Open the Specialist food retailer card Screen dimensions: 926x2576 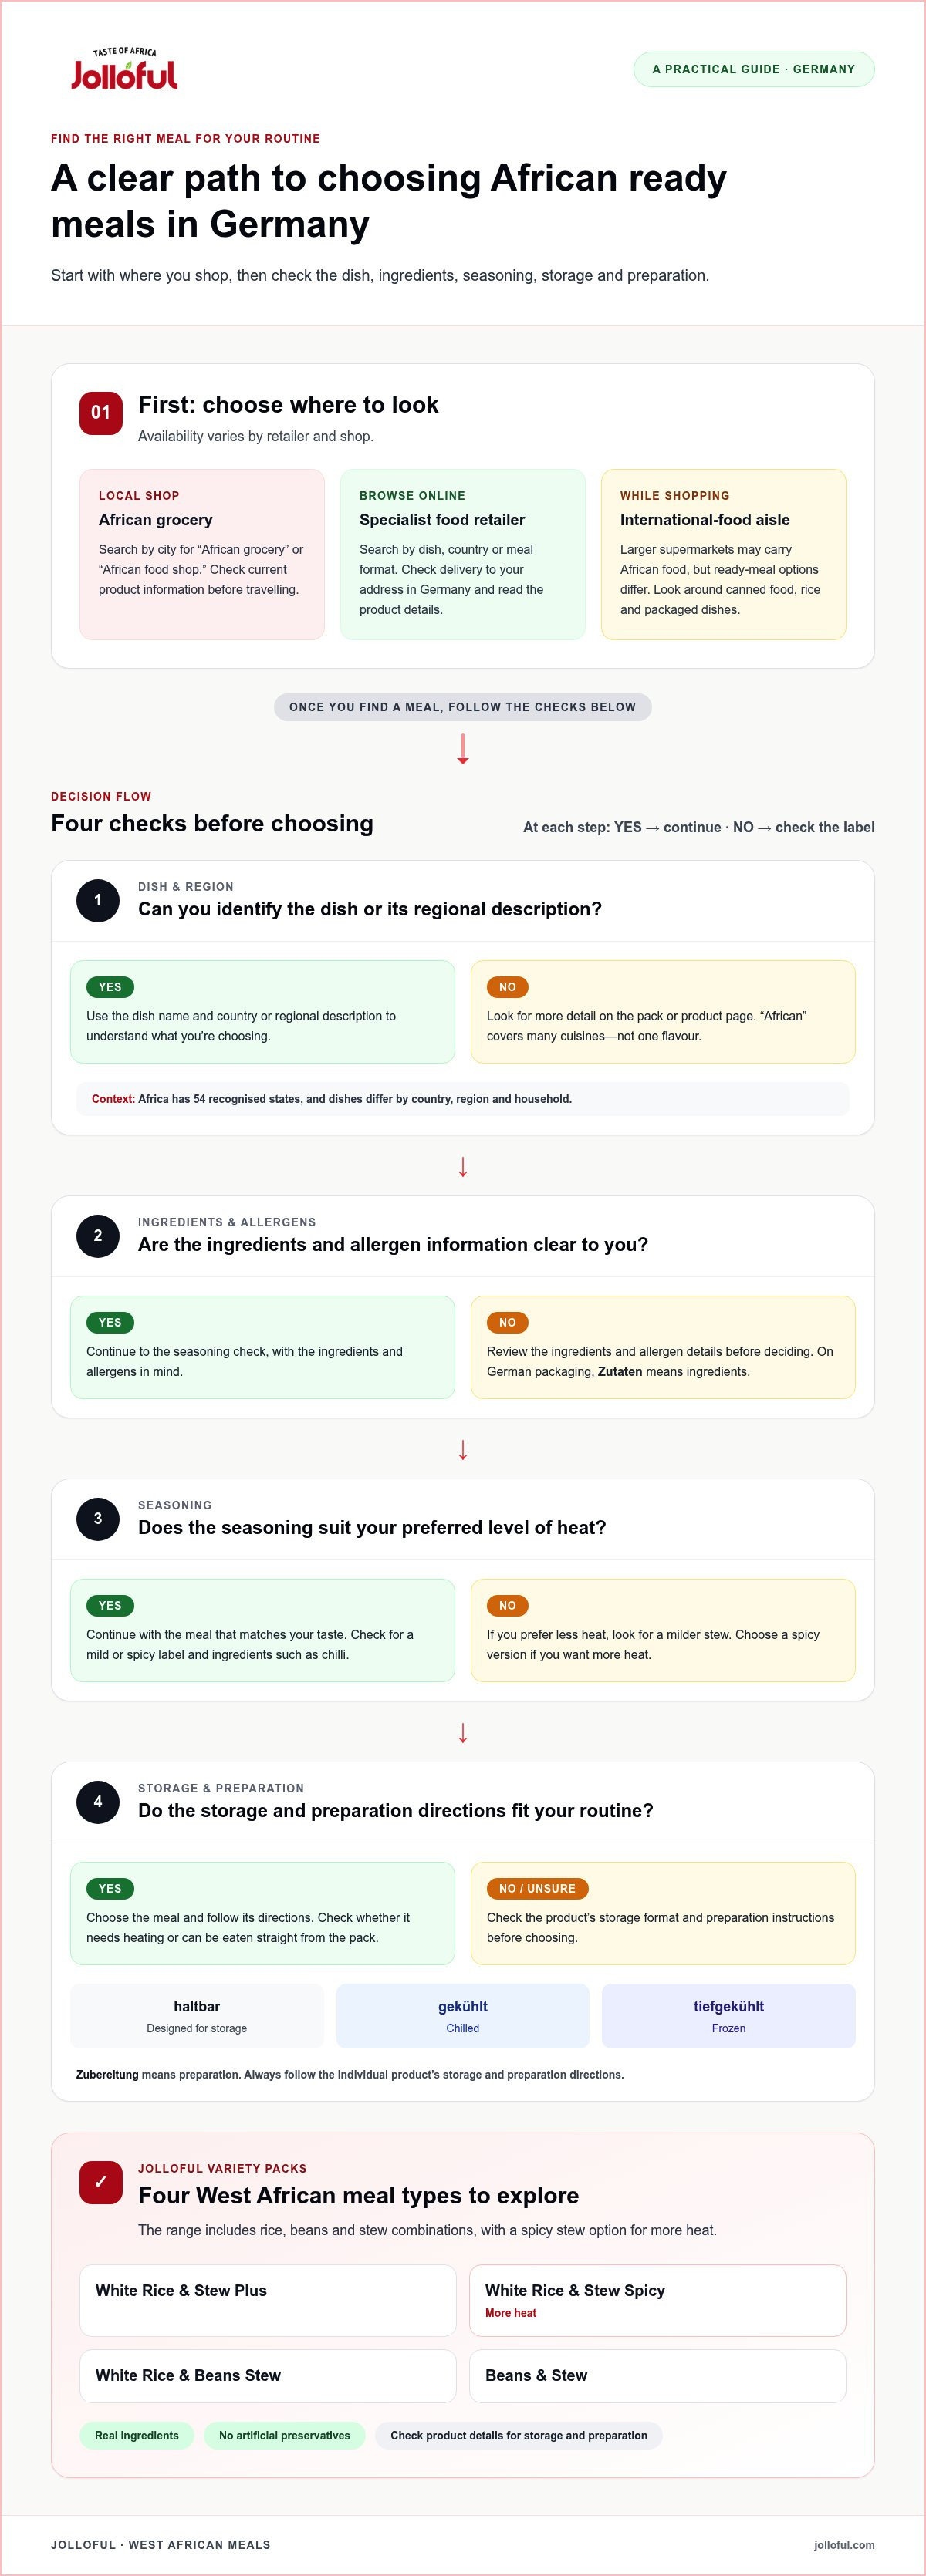(x=463, y=554)
